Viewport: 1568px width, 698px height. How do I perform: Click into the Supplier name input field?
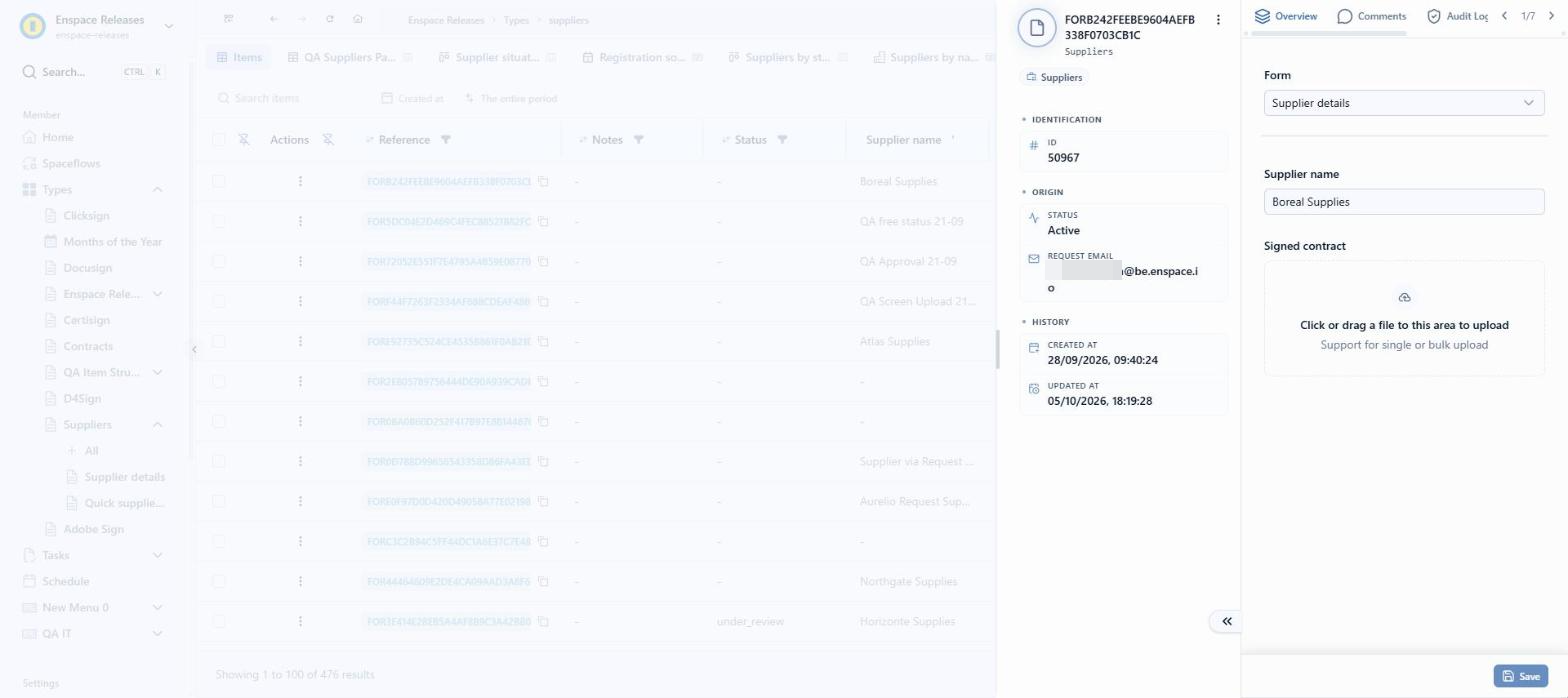1404,202
